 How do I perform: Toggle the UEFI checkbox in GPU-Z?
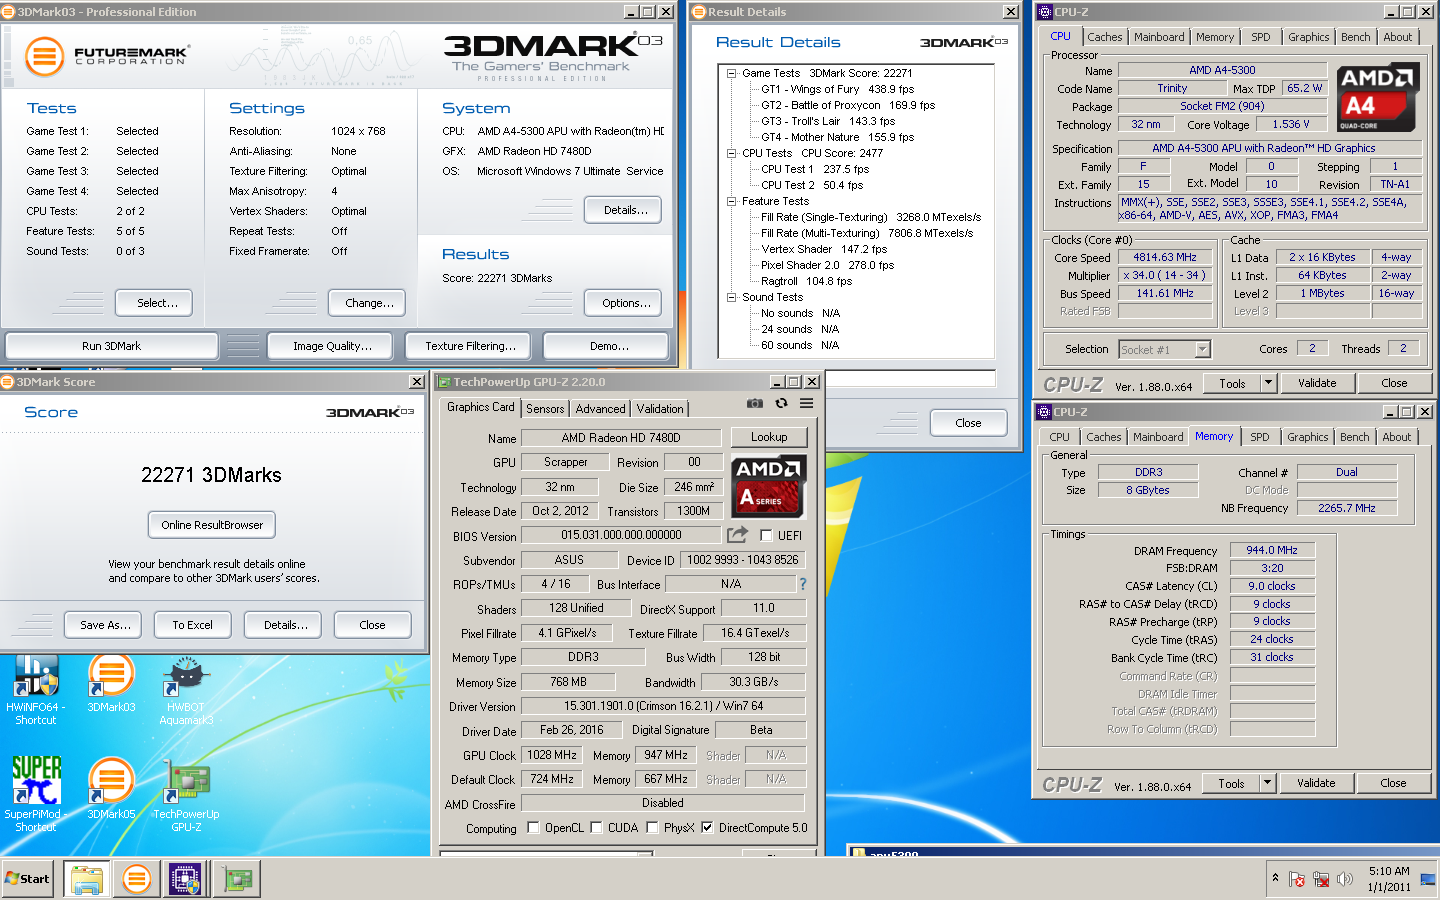(x=766, y=535)
